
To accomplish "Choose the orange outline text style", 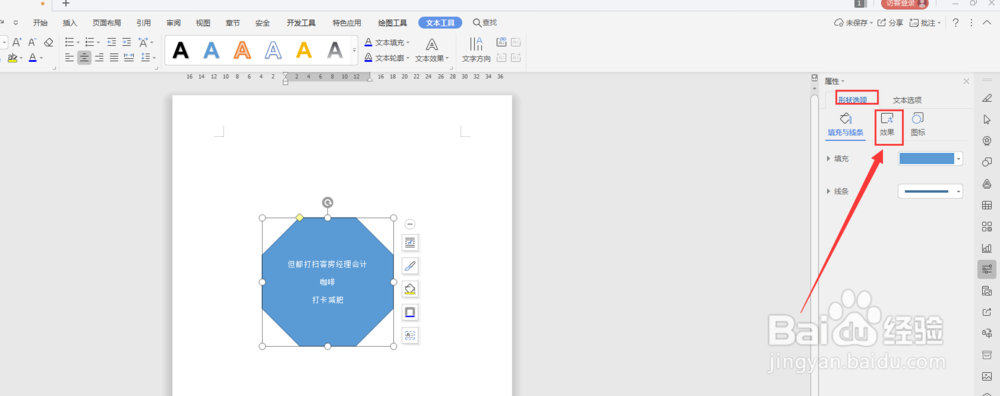I will click(x=242, y=50).
